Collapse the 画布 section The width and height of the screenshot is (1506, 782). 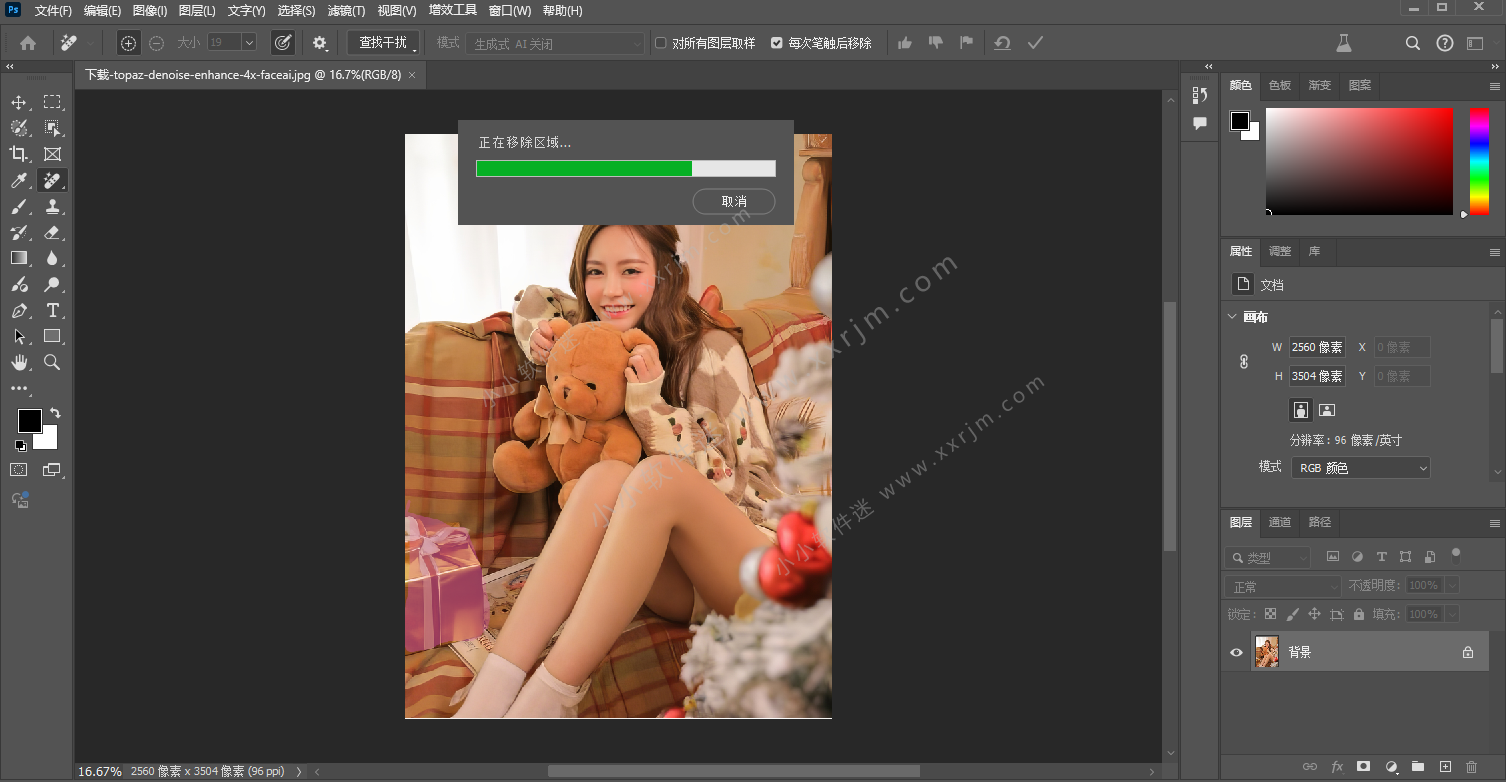[x=1233, y=317]
